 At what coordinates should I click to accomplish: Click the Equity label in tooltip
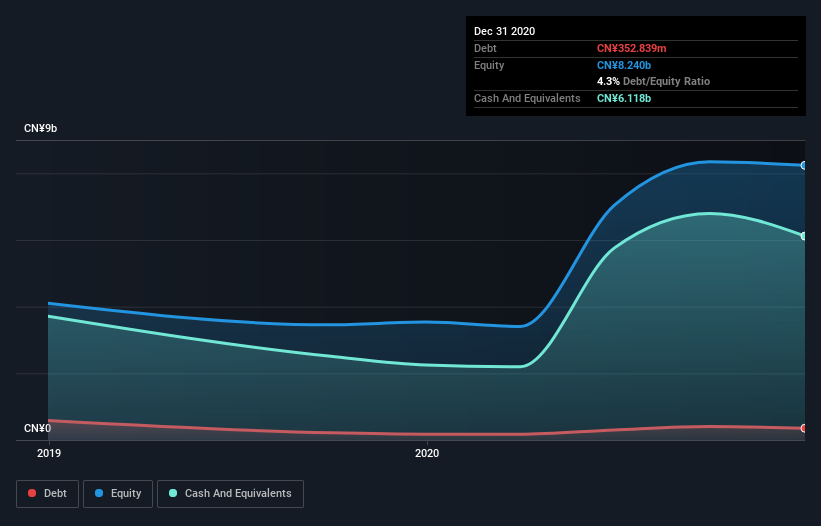(489, 65)
